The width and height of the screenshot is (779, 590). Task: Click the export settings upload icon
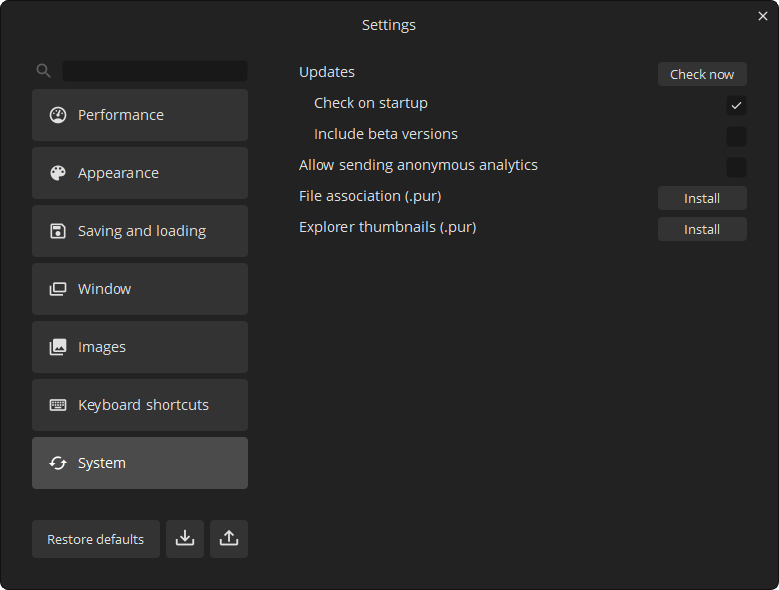[x=229, y=539]
